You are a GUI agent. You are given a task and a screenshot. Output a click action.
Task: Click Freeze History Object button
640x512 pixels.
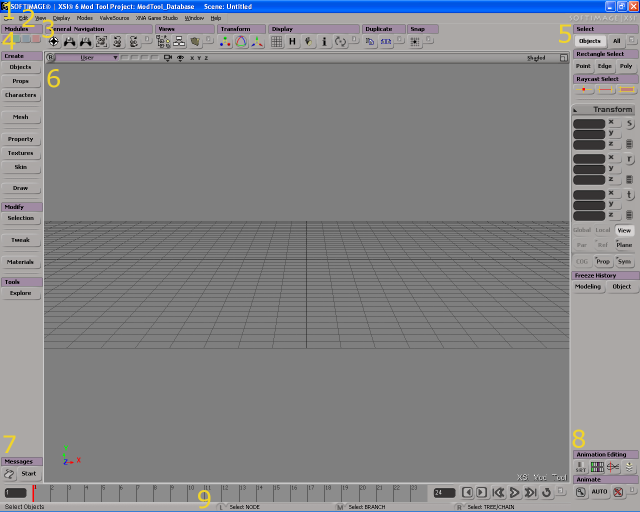pos(622,287)
